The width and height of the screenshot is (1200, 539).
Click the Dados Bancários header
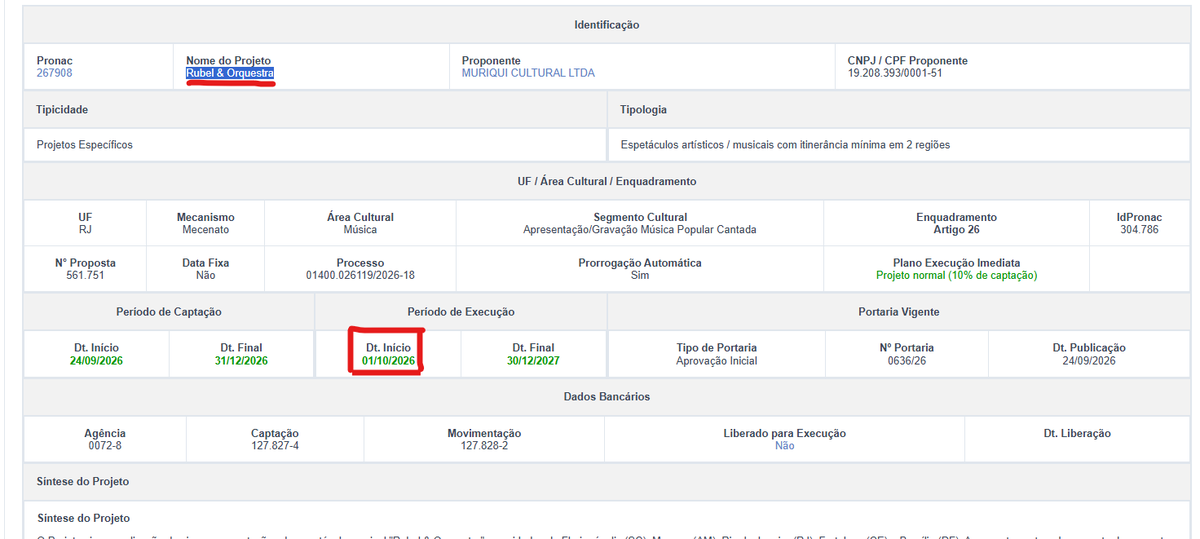pyautogui.click(x=607, y=397)
